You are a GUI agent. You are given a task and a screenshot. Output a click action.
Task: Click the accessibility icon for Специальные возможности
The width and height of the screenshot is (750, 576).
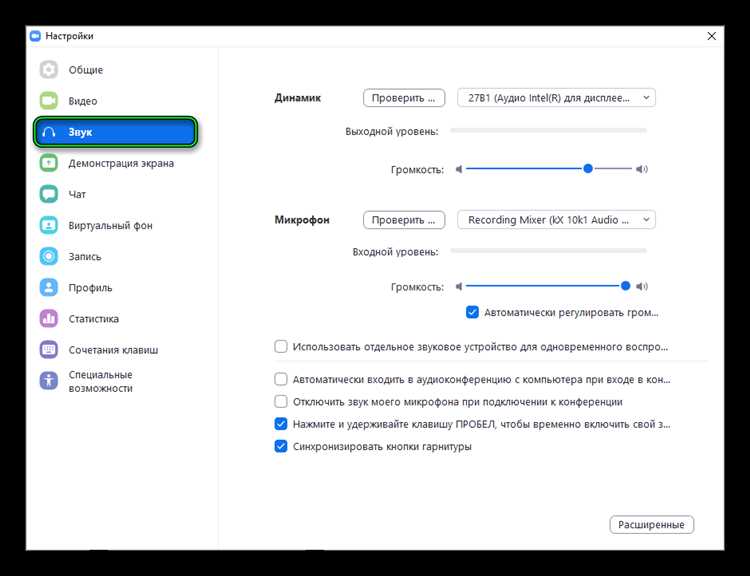pyautogui.click(x=49, y=381)
